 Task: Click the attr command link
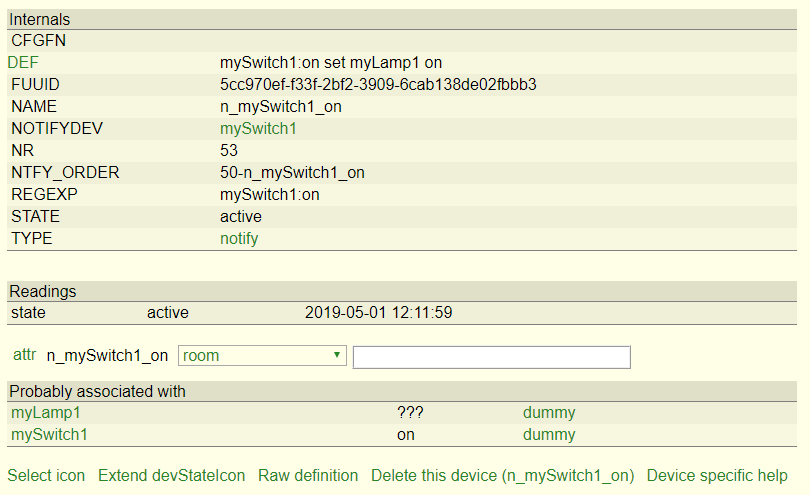pos(24,355)
